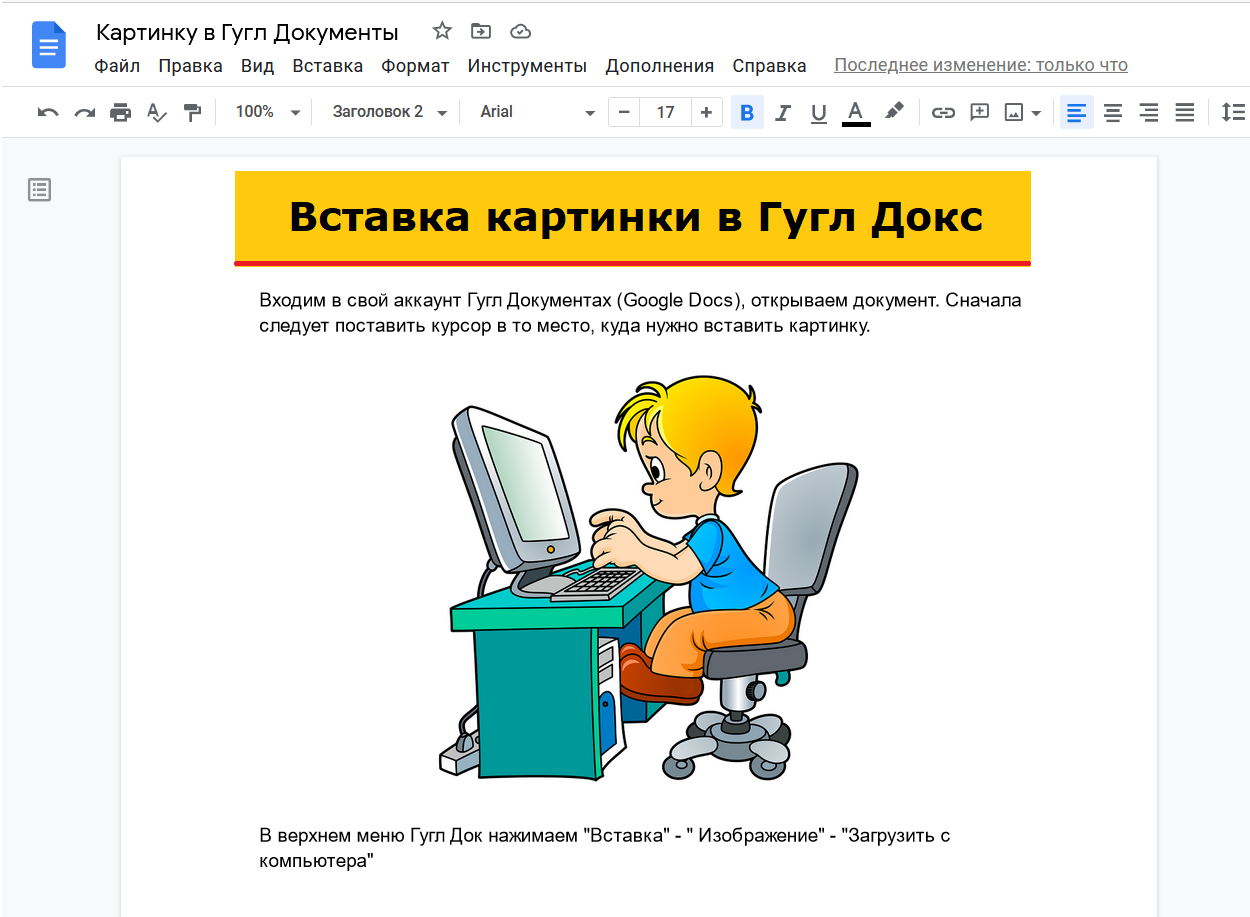Open the Дополнения menu
This screenshot has height=917, width=1250.
660,66
